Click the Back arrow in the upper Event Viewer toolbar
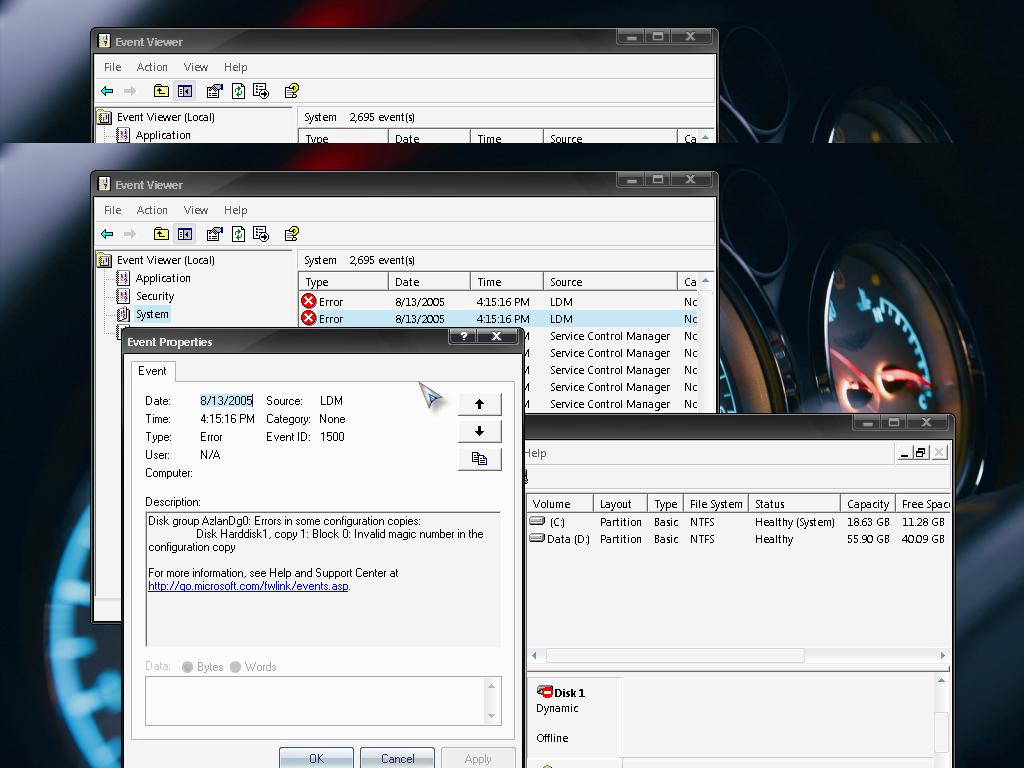This screenshot has height=768, width=1024. (x=107, y=91)
